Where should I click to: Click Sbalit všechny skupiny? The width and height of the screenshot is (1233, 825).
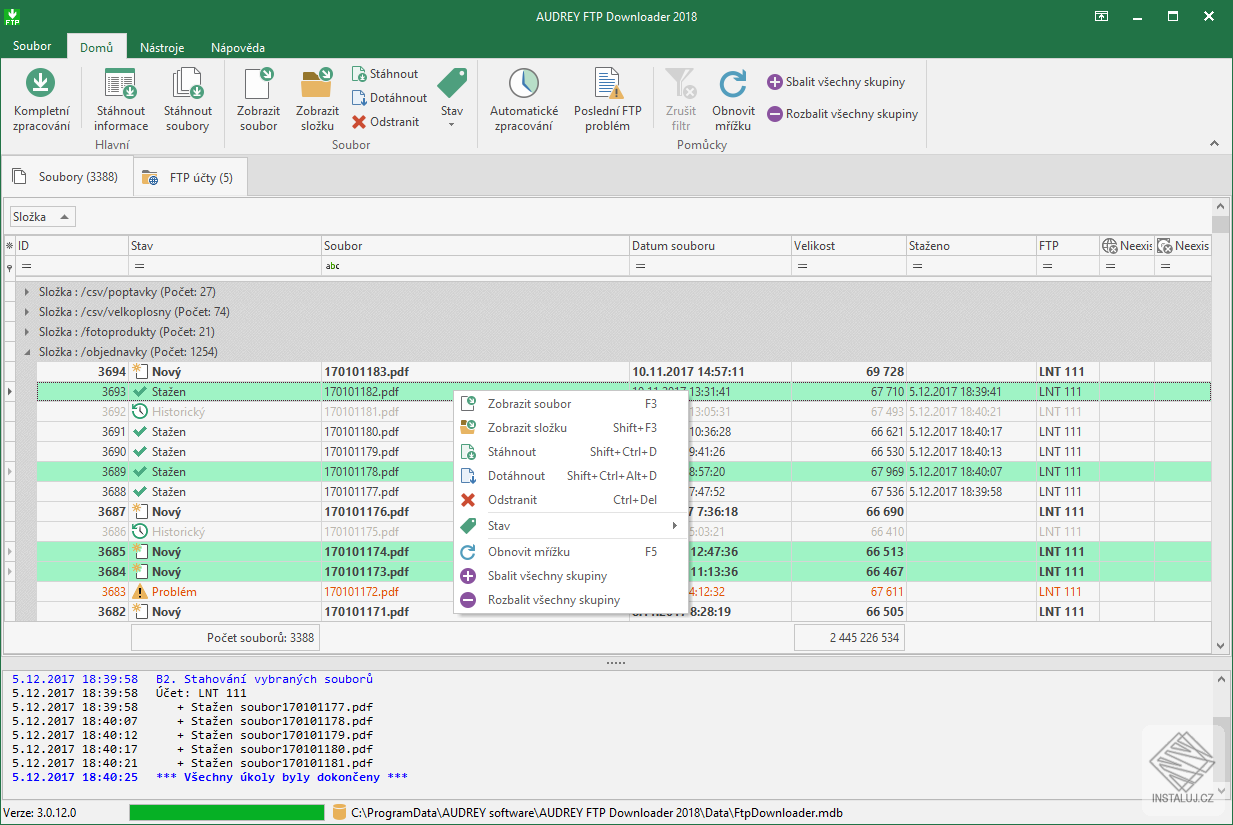[x=845, y=84]
